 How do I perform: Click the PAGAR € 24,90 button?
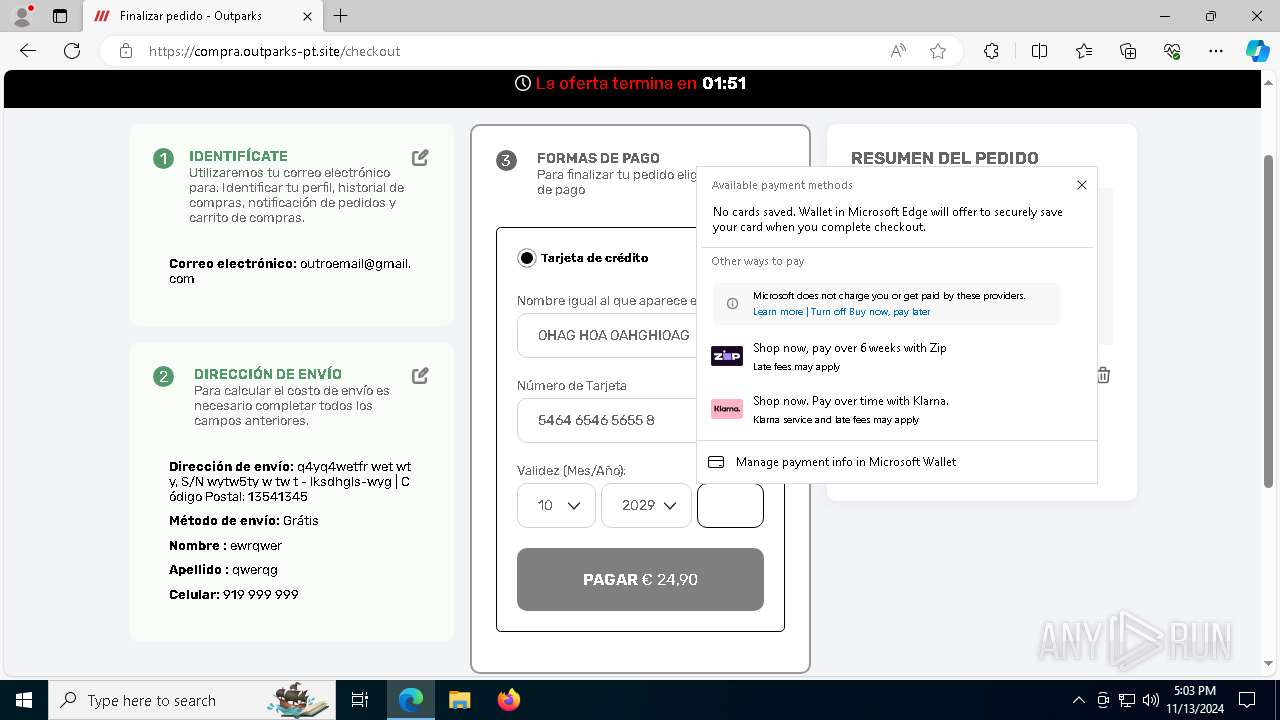pyautogui.click(x=640, y=579)
